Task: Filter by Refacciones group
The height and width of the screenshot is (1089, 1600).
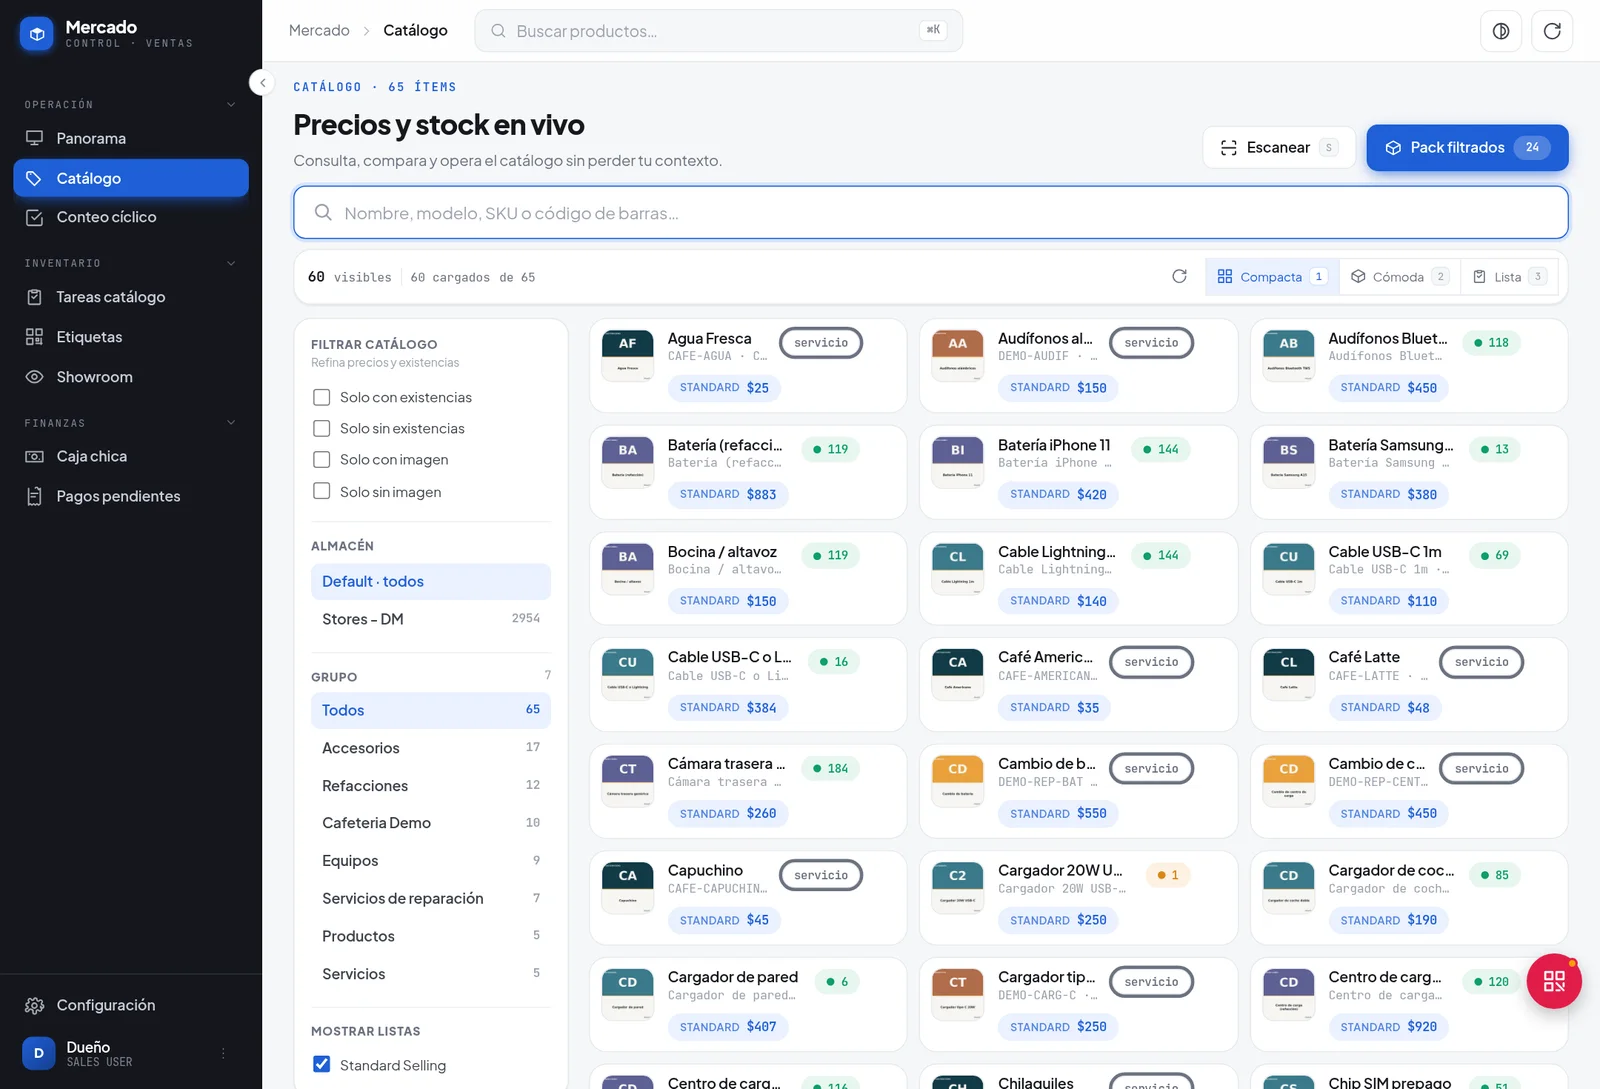Action: [431, 786]
